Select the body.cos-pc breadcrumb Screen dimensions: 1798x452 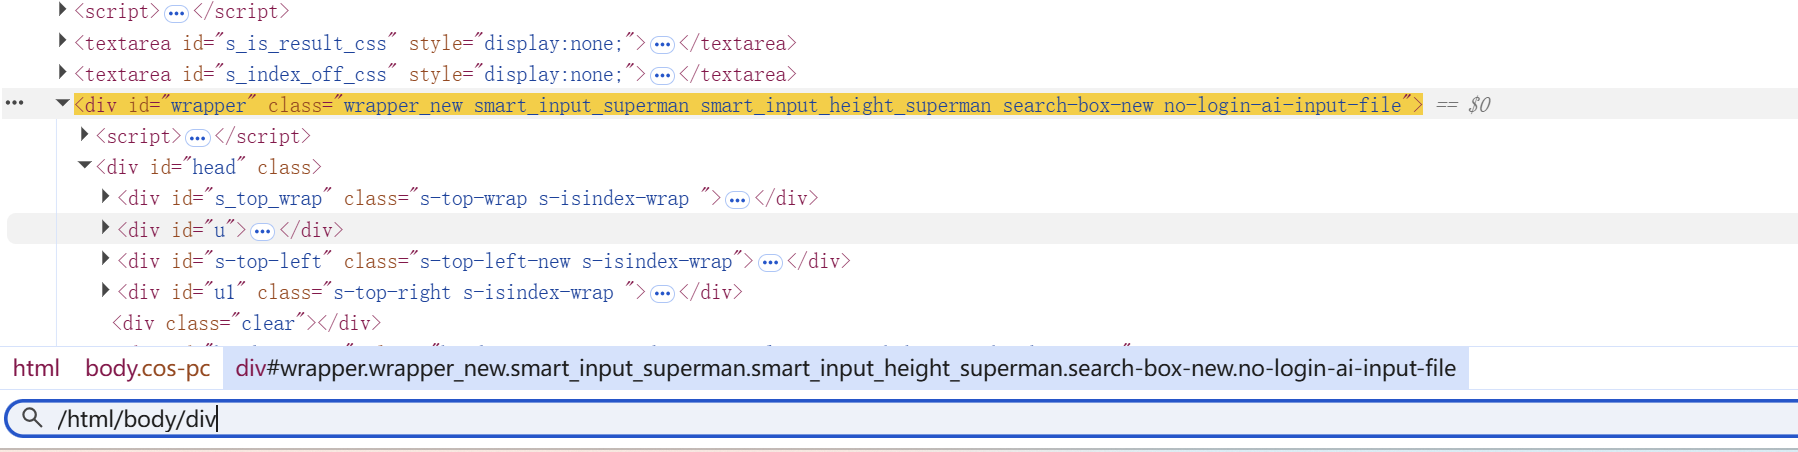(x=148, y=368)
